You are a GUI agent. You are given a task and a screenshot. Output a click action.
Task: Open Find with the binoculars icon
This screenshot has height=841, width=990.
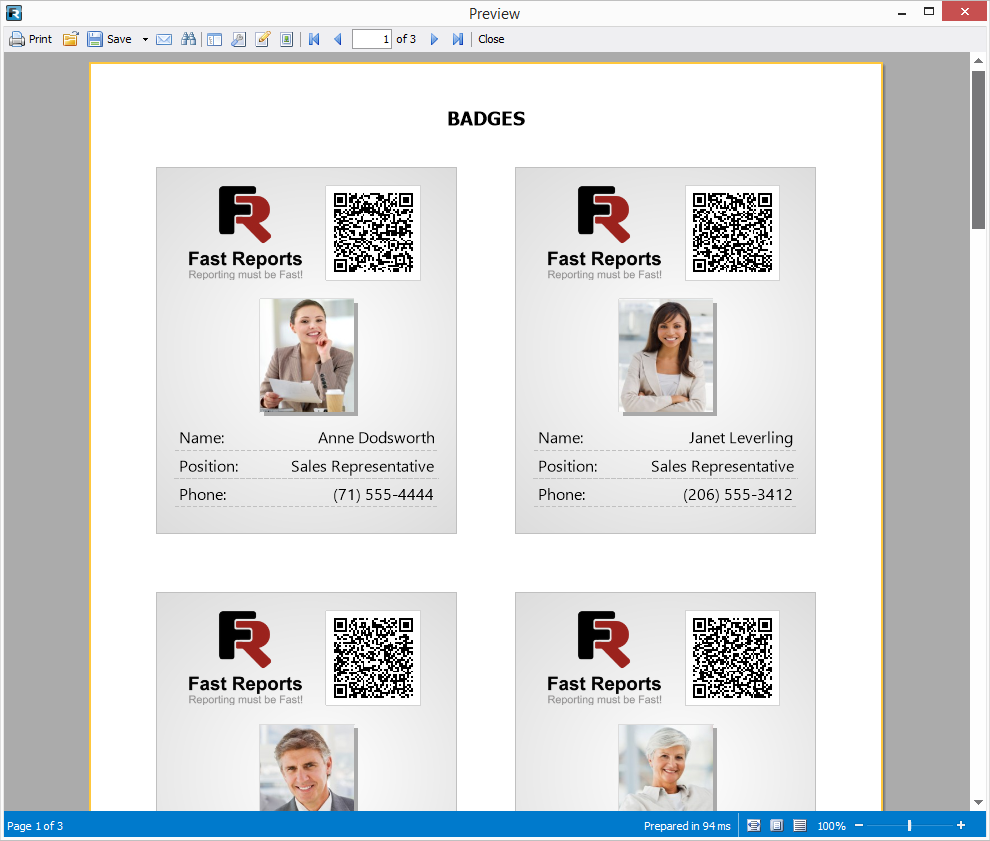tap(189, 39)
